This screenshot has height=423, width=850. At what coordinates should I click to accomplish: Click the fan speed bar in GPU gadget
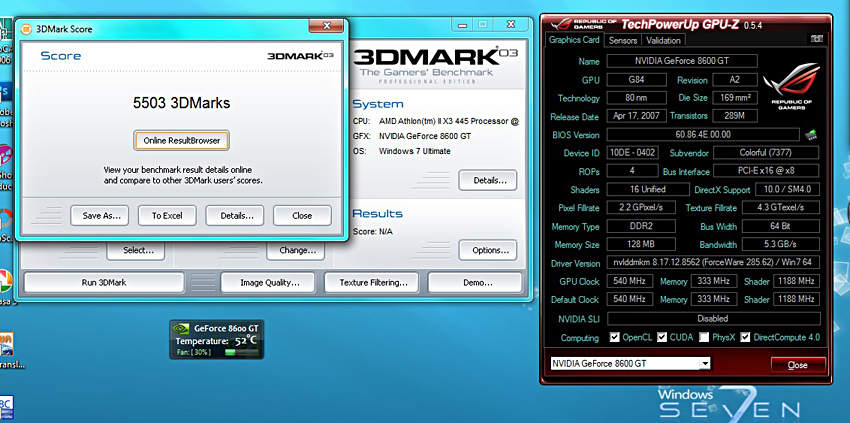pos(241,352)
